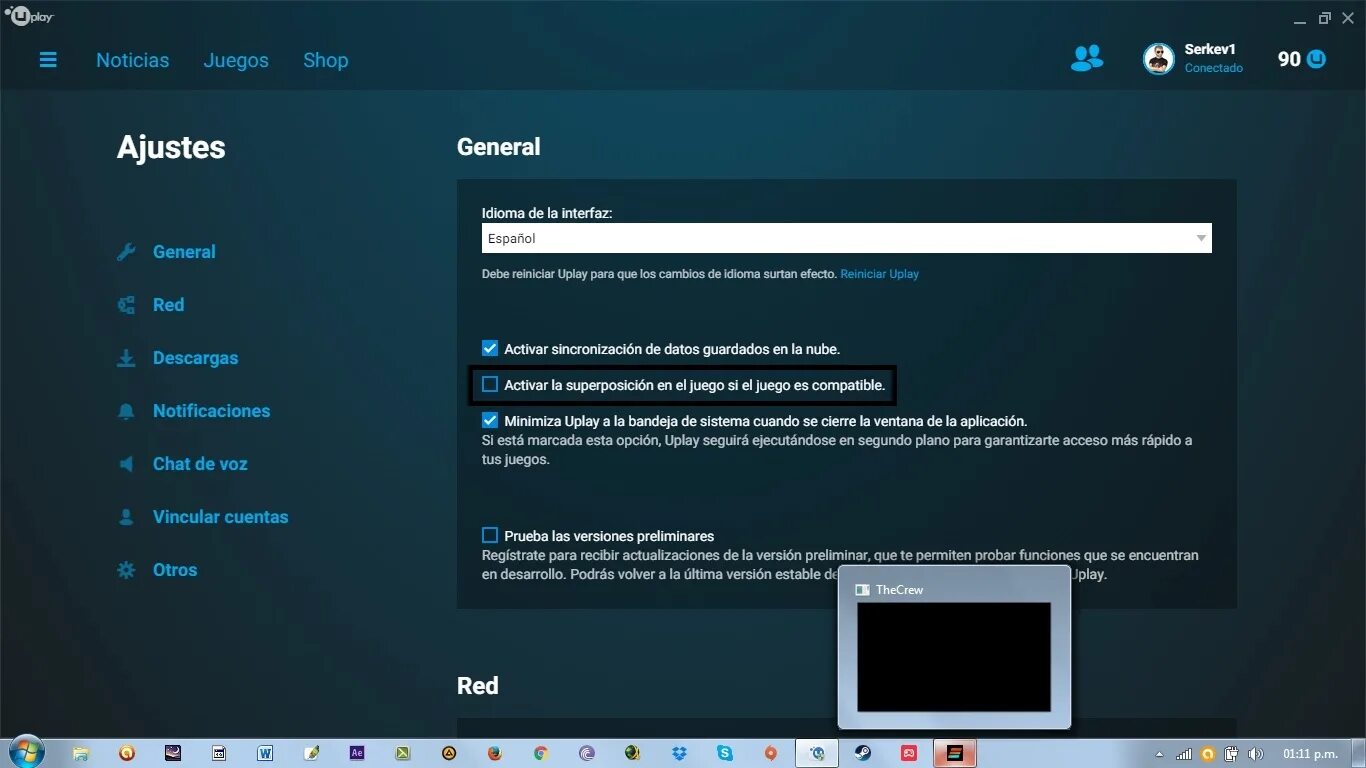
Task: Open the volume control in the system tray
Action: click(1256, 754)
